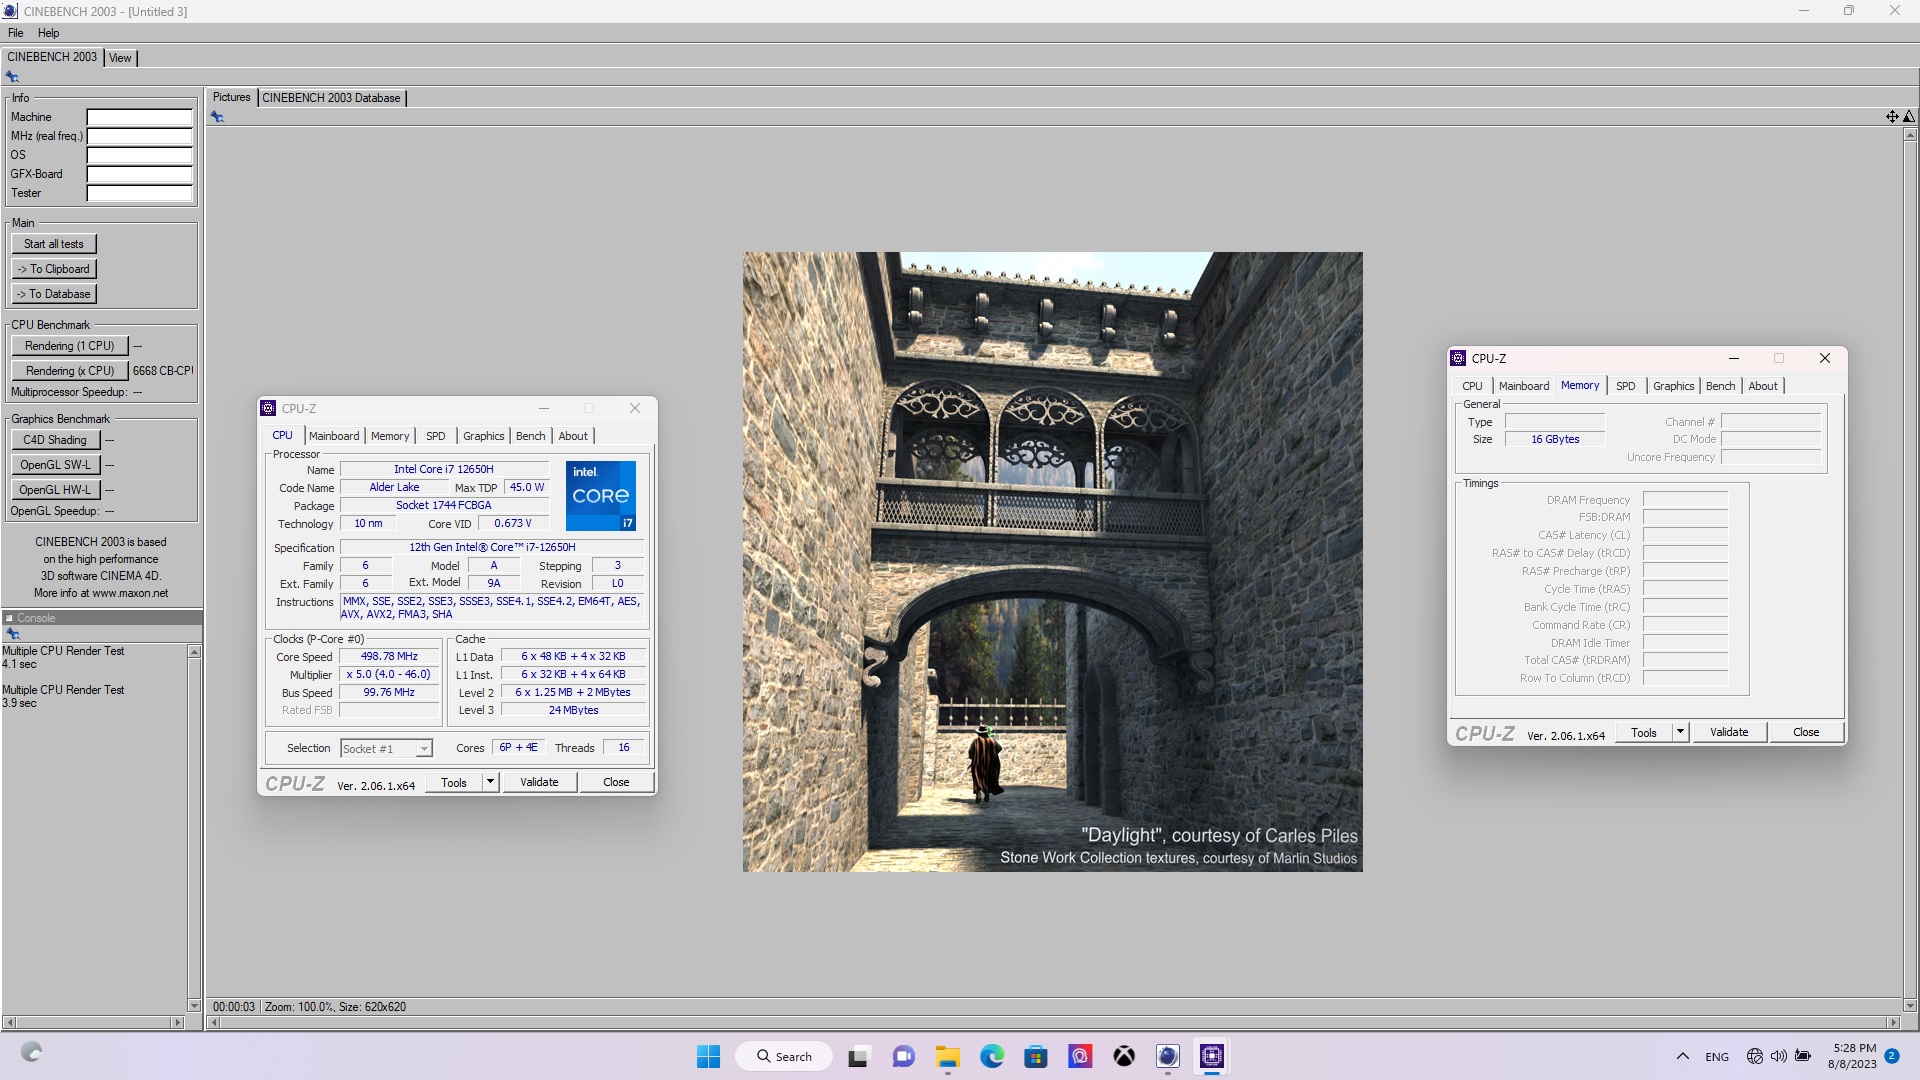This screenshot has height=1080, width=1920.
Task: Click the OS input field
Action: pyautogui.click(x=139, y=155)
